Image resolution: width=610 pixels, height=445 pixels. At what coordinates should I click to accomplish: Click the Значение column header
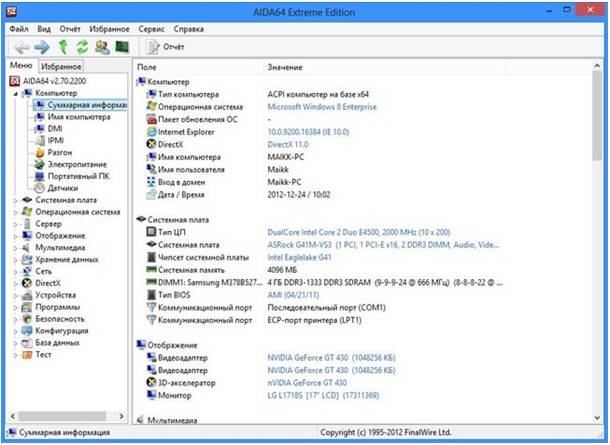coord(286,66)
